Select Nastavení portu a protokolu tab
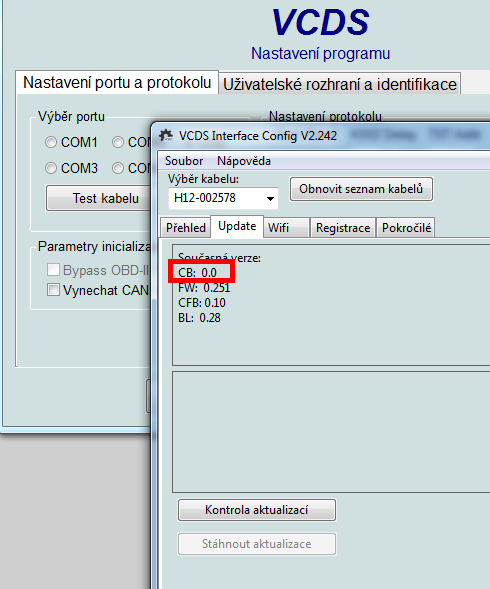This screenshot has width=490, height=589. coord(117,82)
